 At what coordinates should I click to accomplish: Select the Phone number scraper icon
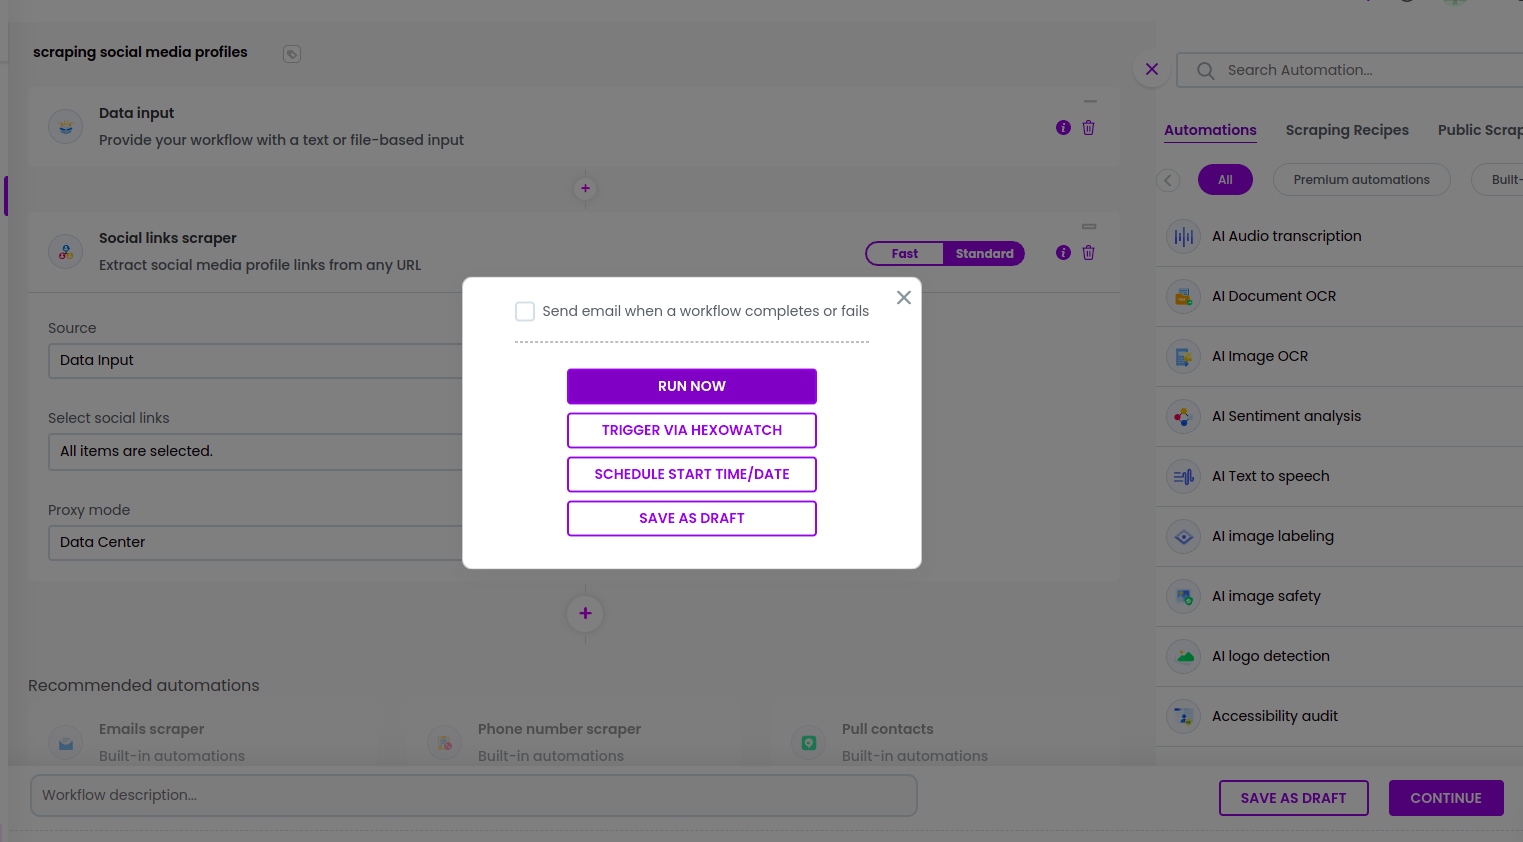pos(444,742)
